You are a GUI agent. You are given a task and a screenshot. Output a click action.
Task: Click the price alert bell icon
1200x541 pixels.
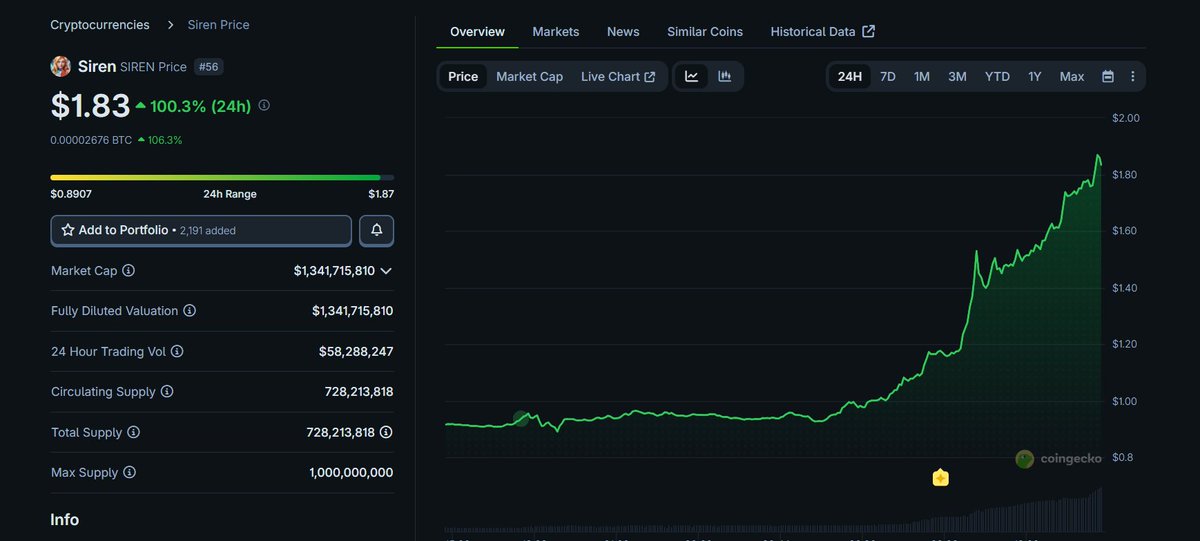coord(377,230)
